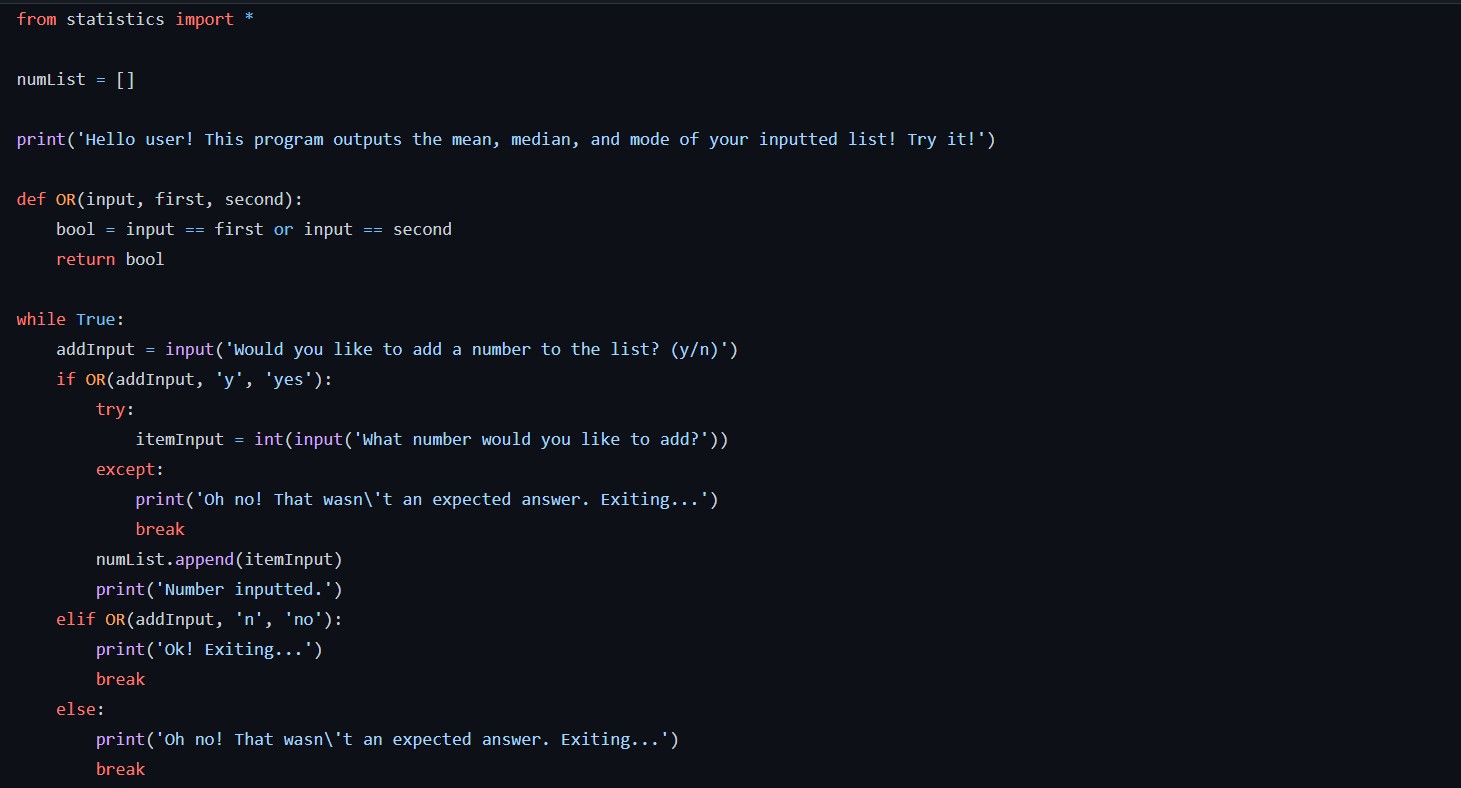The height and width of the screenshot is (788, 1461).
Task: Click the 'return bool' statement
Action: pyautogui.click(x=110, y=259)
